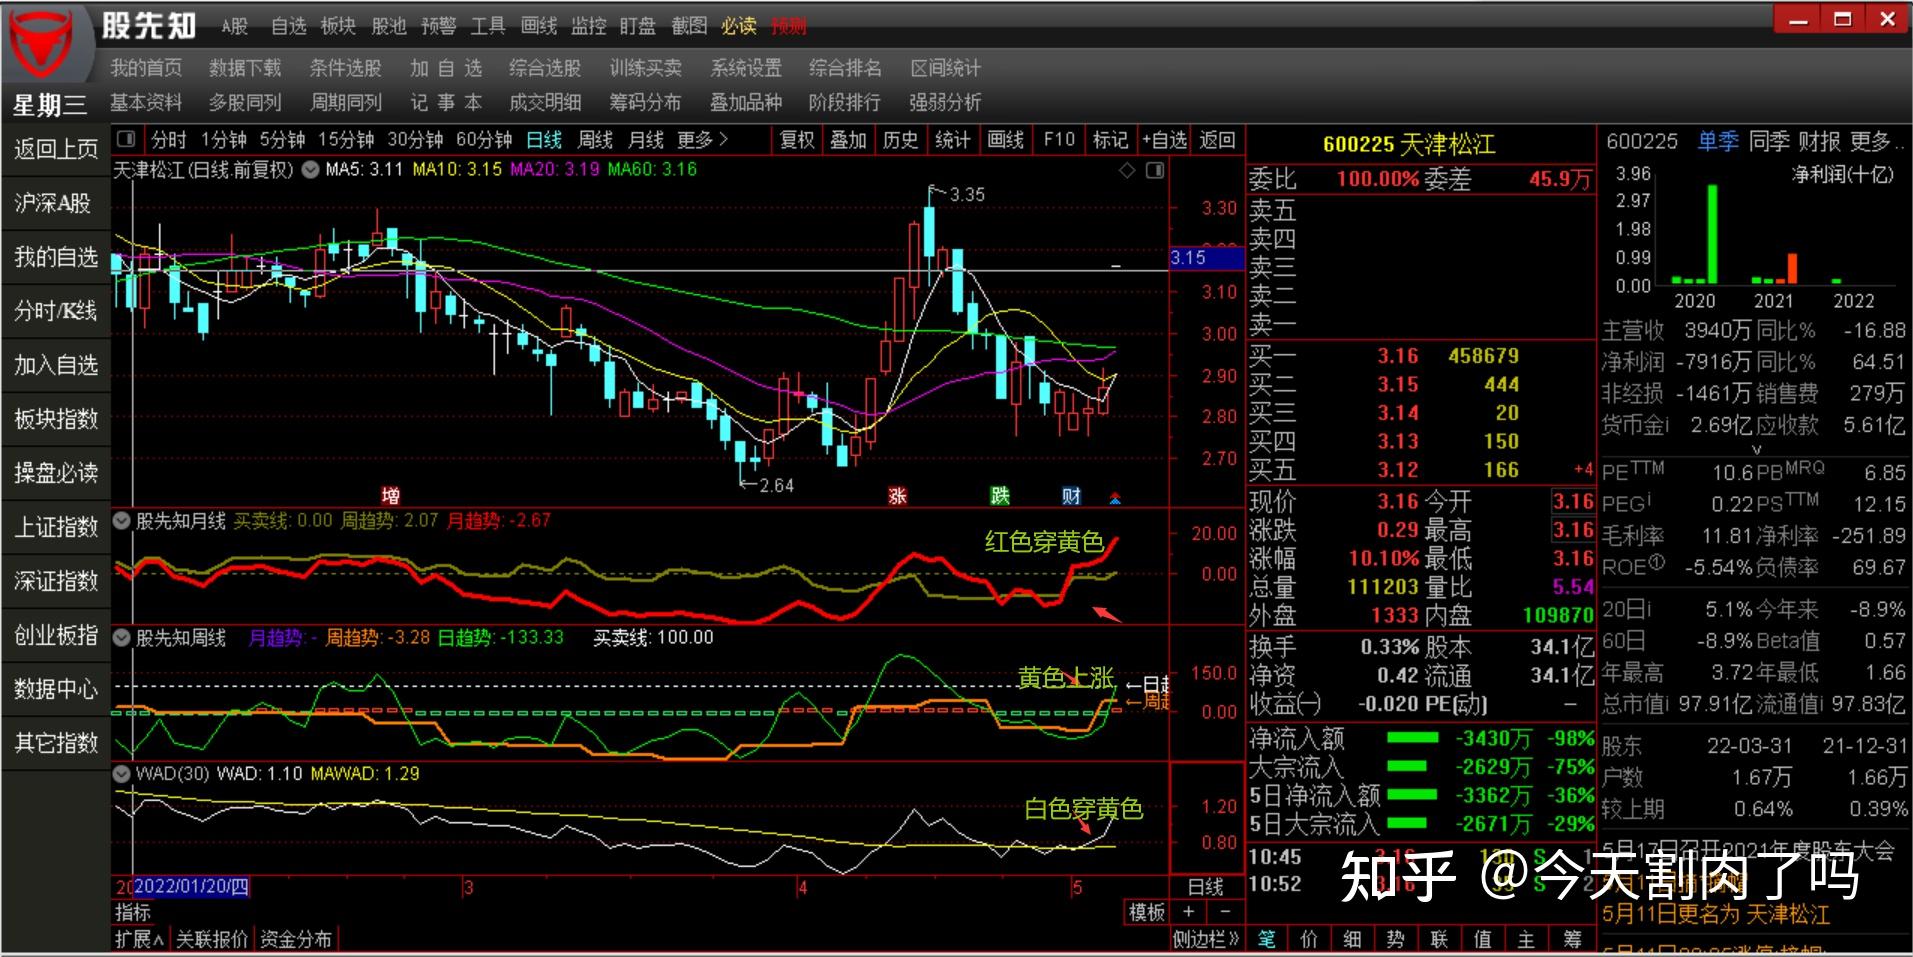Screen dimensions: 1913x957
Task: Switch chart to 分时 view
Action: [168, 140]
